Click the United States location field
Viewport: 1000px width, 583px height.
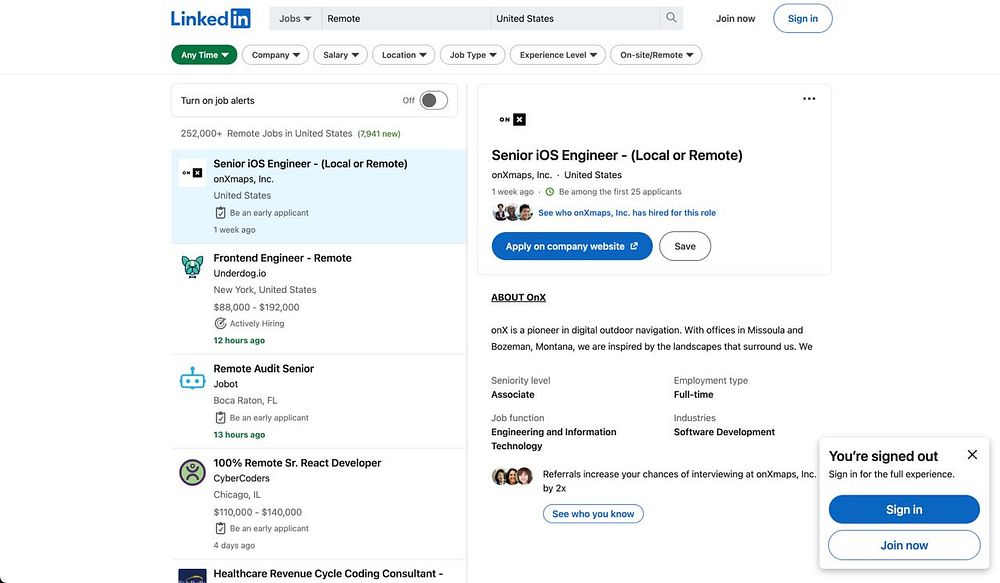point(575,18)
